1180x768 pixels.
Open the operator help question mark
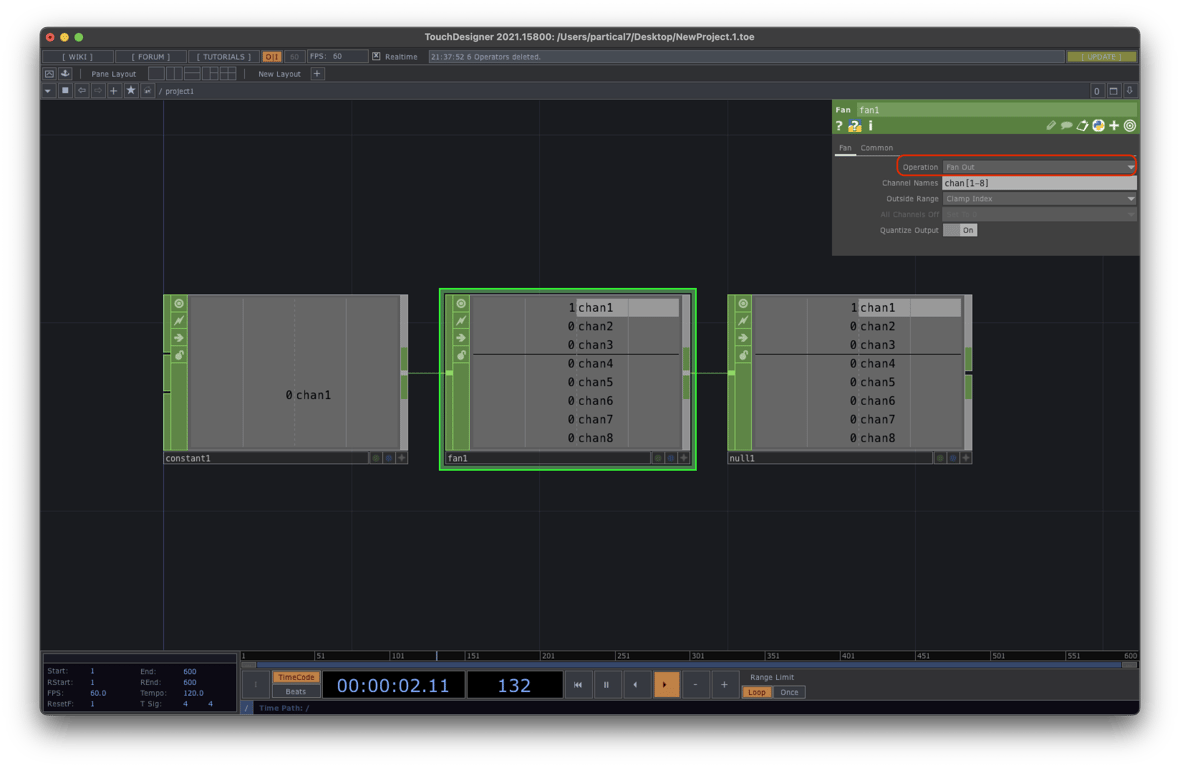839,126
